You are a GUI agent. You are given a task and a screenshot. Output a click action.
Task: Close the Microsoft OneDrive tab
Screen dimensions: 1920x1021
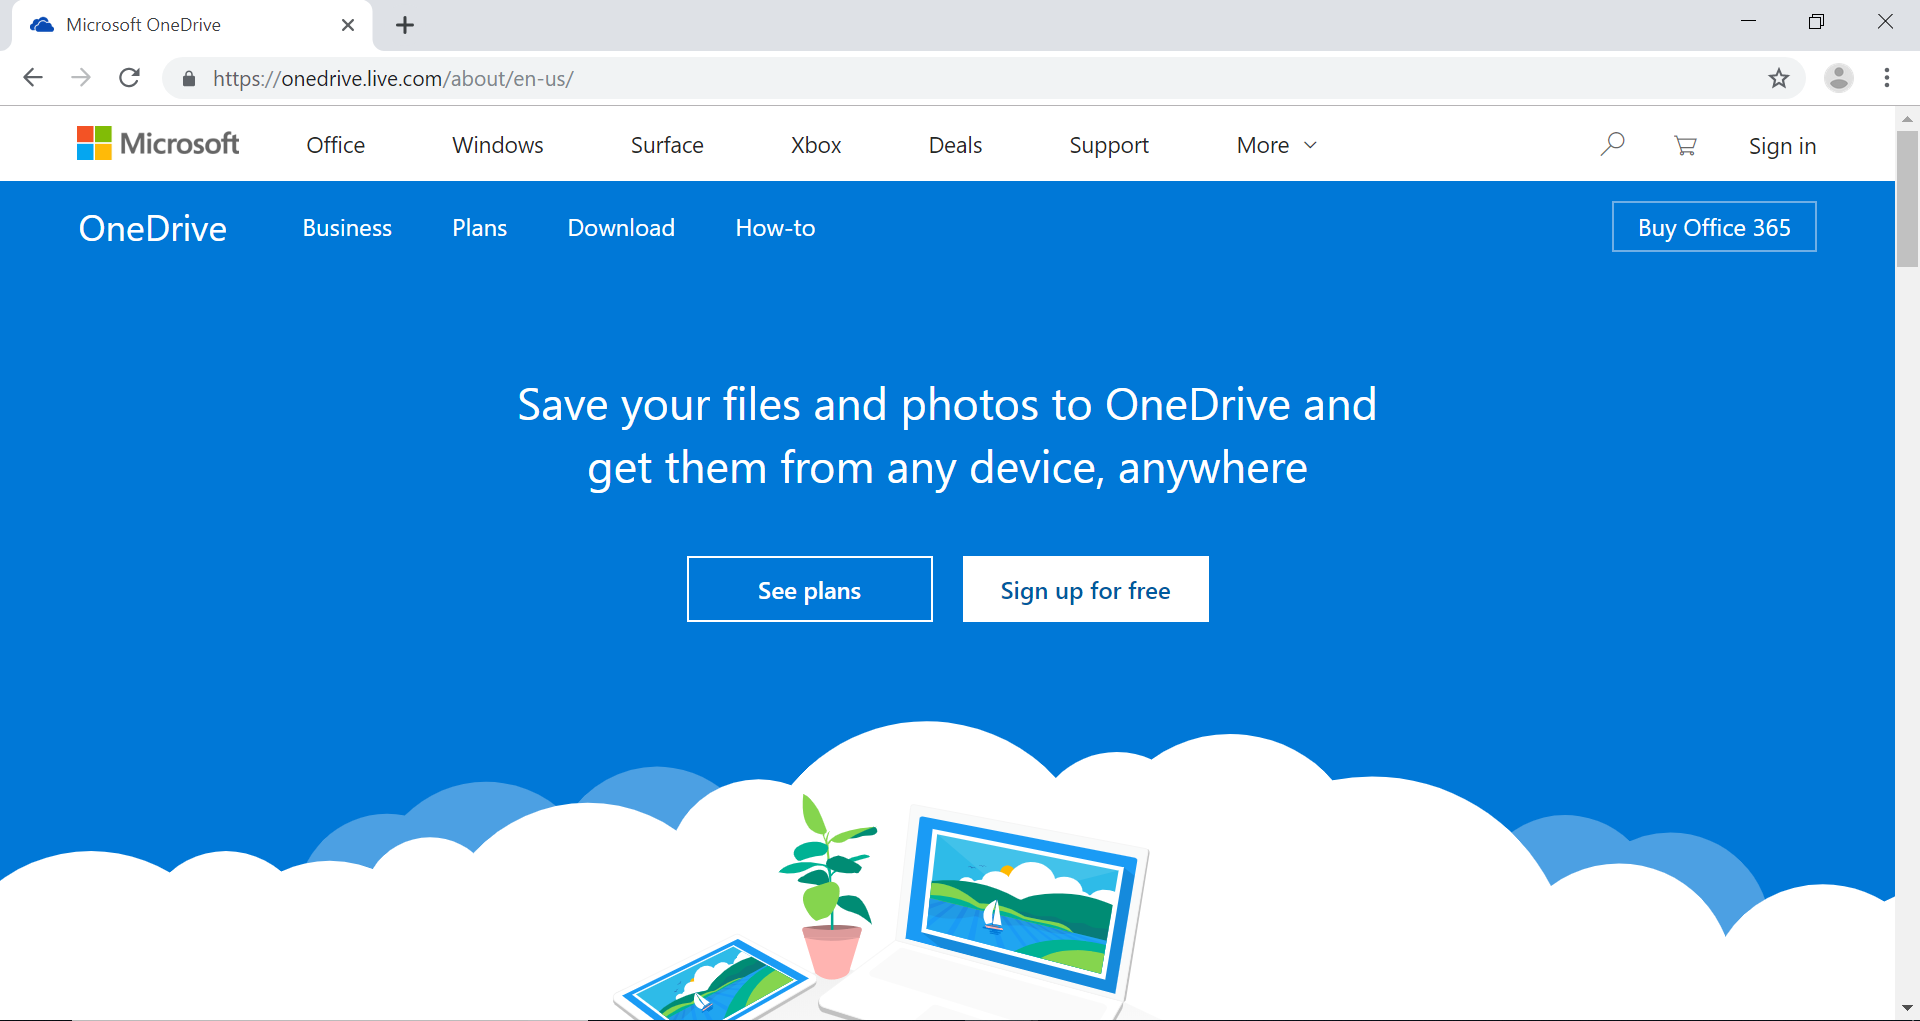tap(348, 25)
